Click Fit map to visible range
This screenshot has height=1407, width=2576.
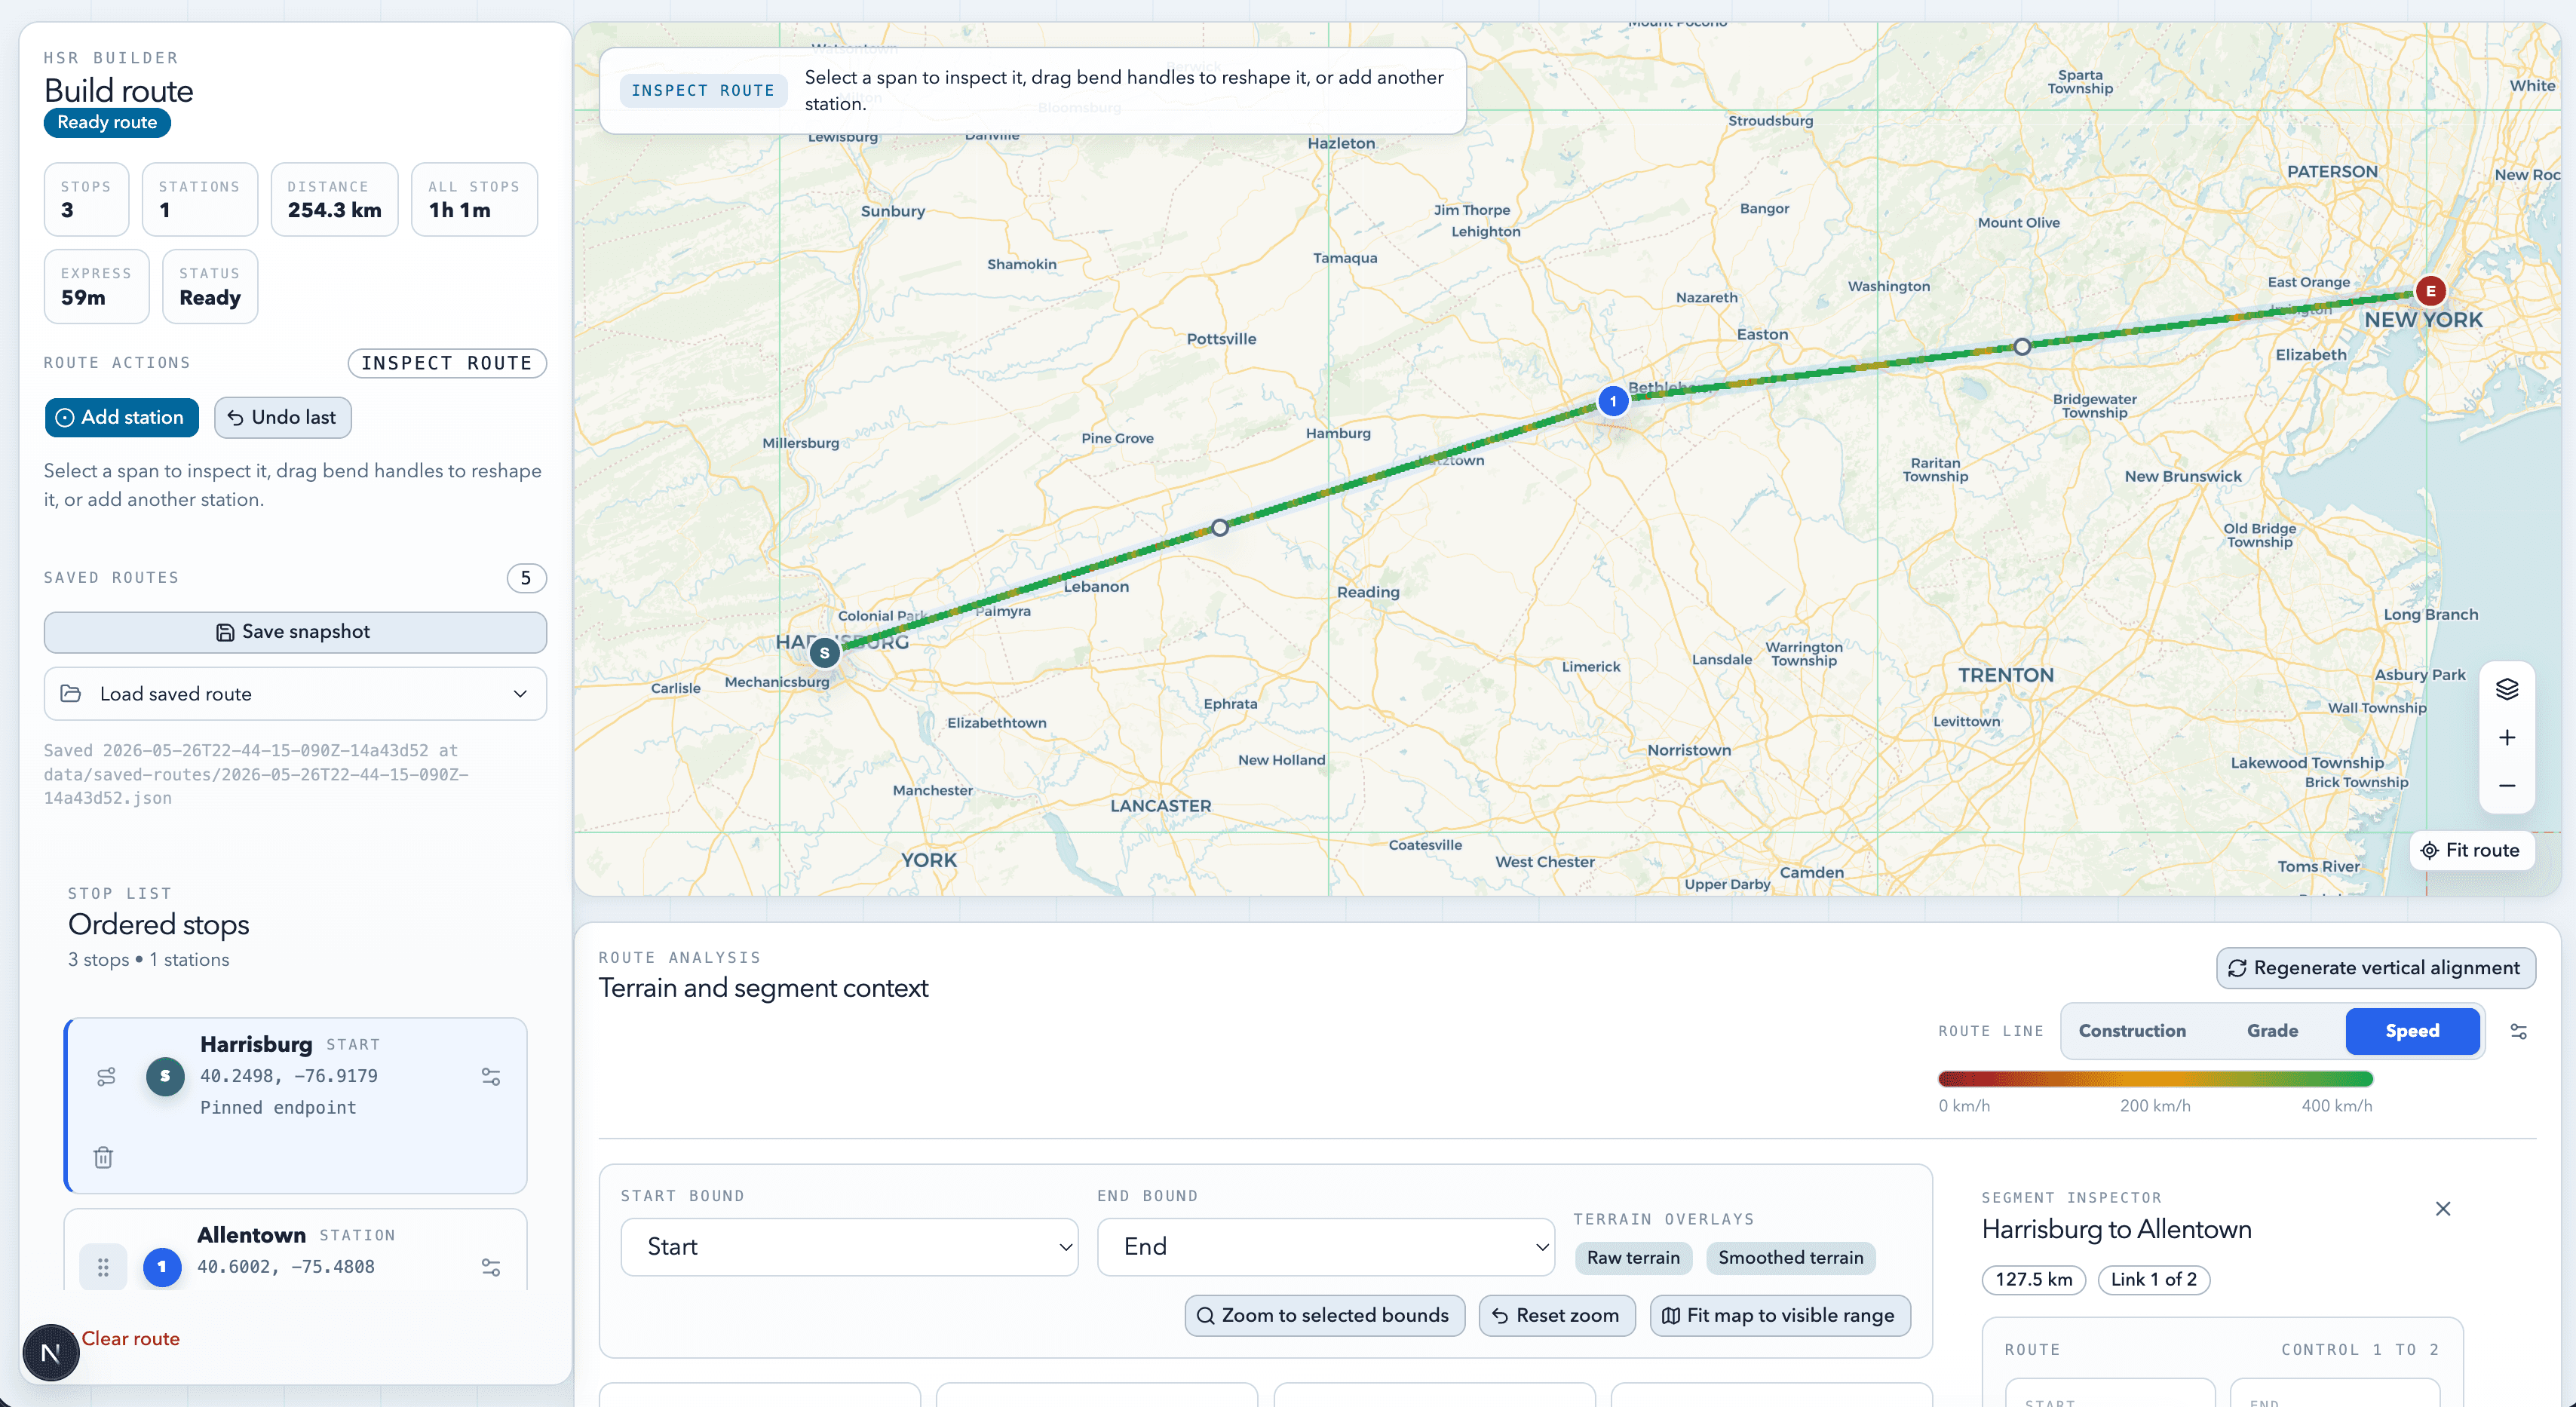1779,1316
